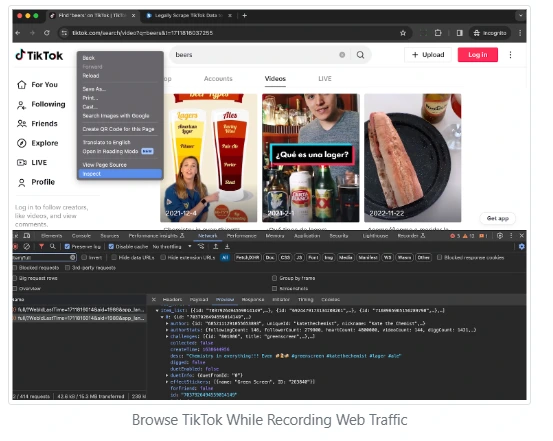Open the video thumbnail dated 2022-11-22
The width and height of the screenshot is (553, 441).
(412, 158)
